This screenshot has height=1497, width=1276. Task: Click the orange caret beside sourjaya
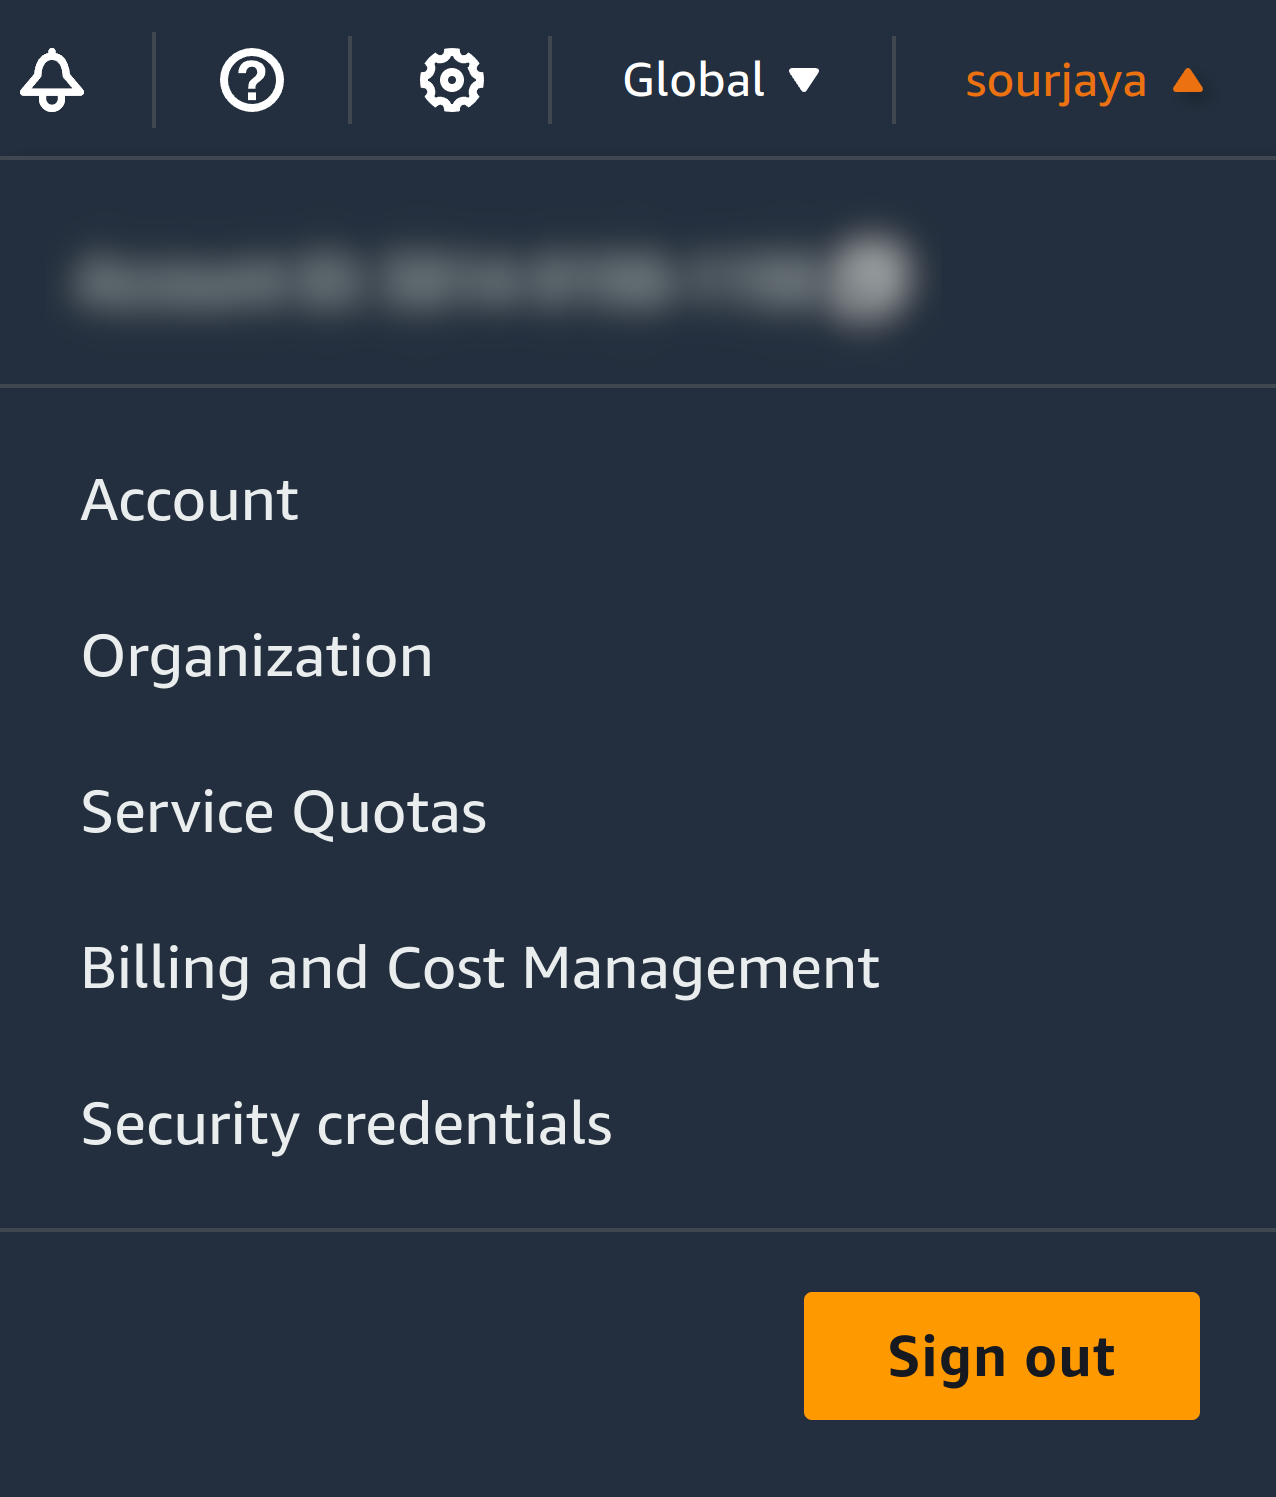(1189, 80)
